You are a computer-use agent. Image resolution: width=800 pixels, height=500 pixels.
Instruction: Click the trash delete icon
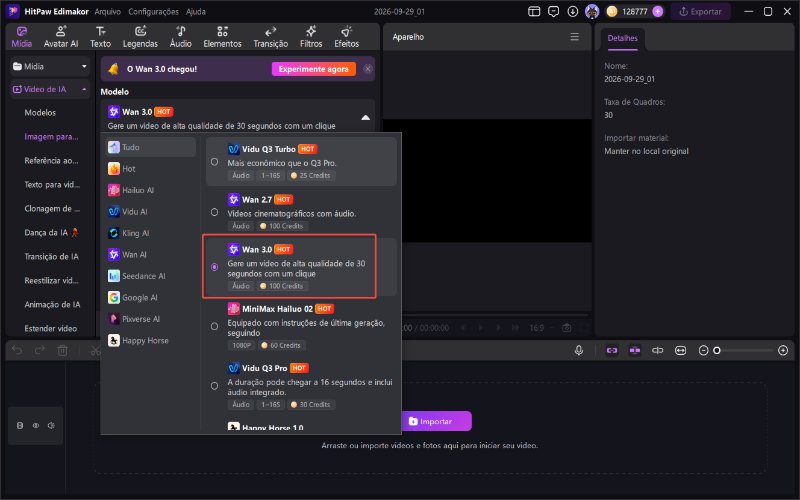pos(62,351)
